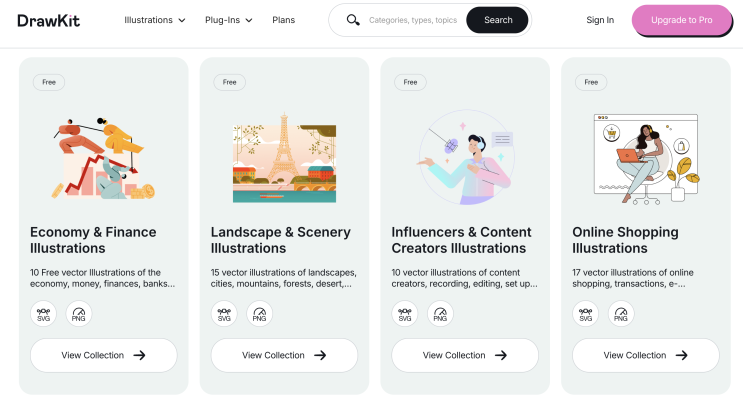Click SVG icon on Influencers card
This screenshot has height=400, width=743.
(x=405, y=314)
